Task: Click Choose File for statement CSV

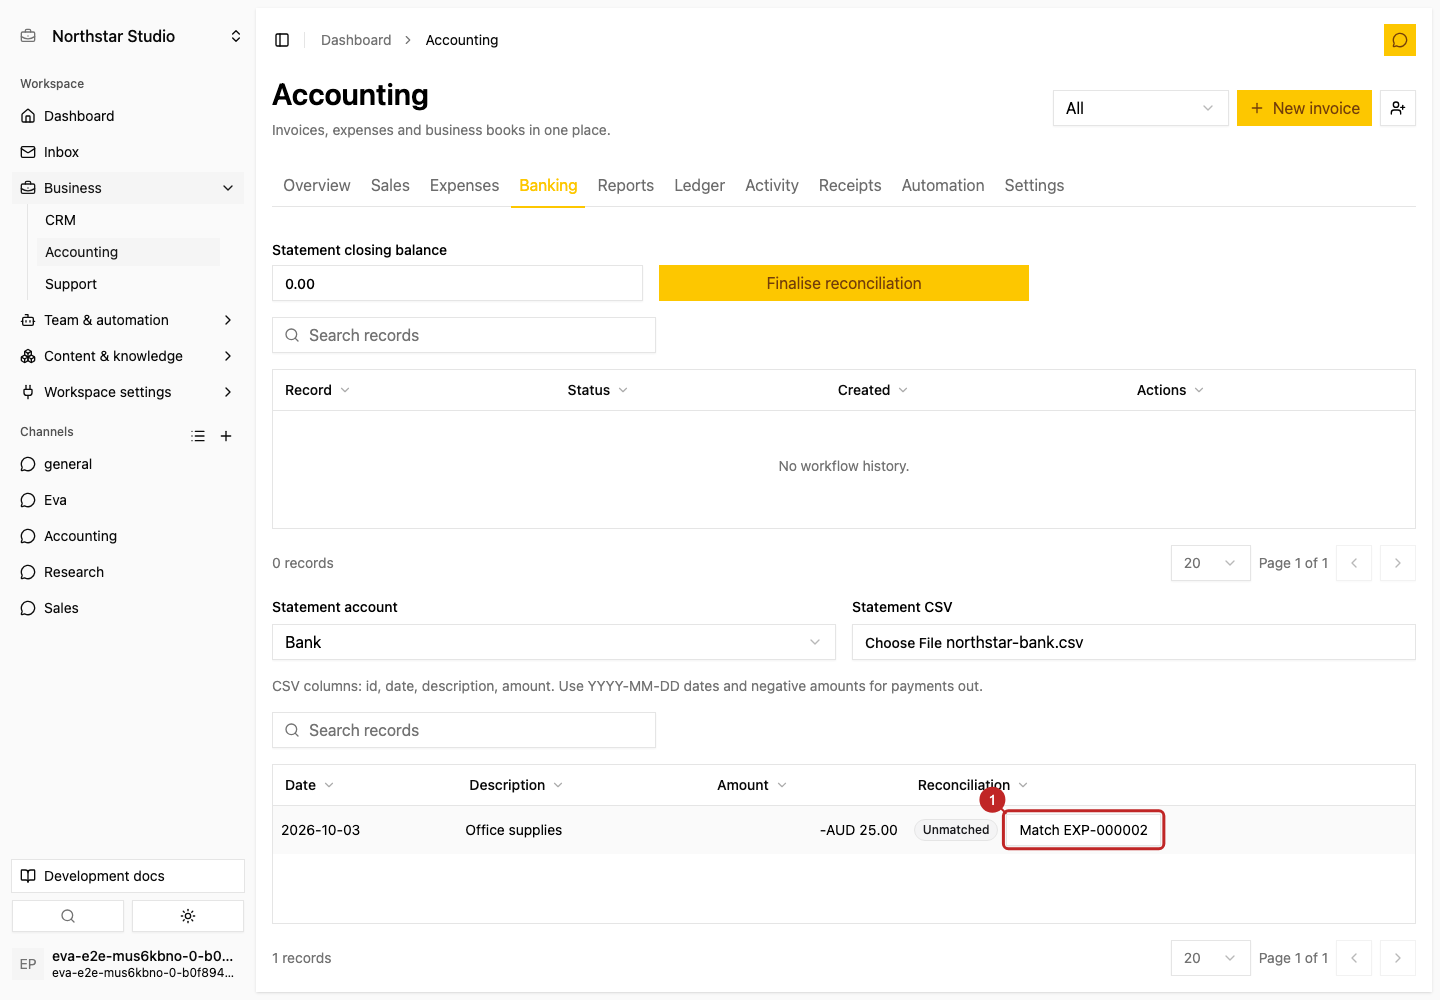Action: (903, 643)
